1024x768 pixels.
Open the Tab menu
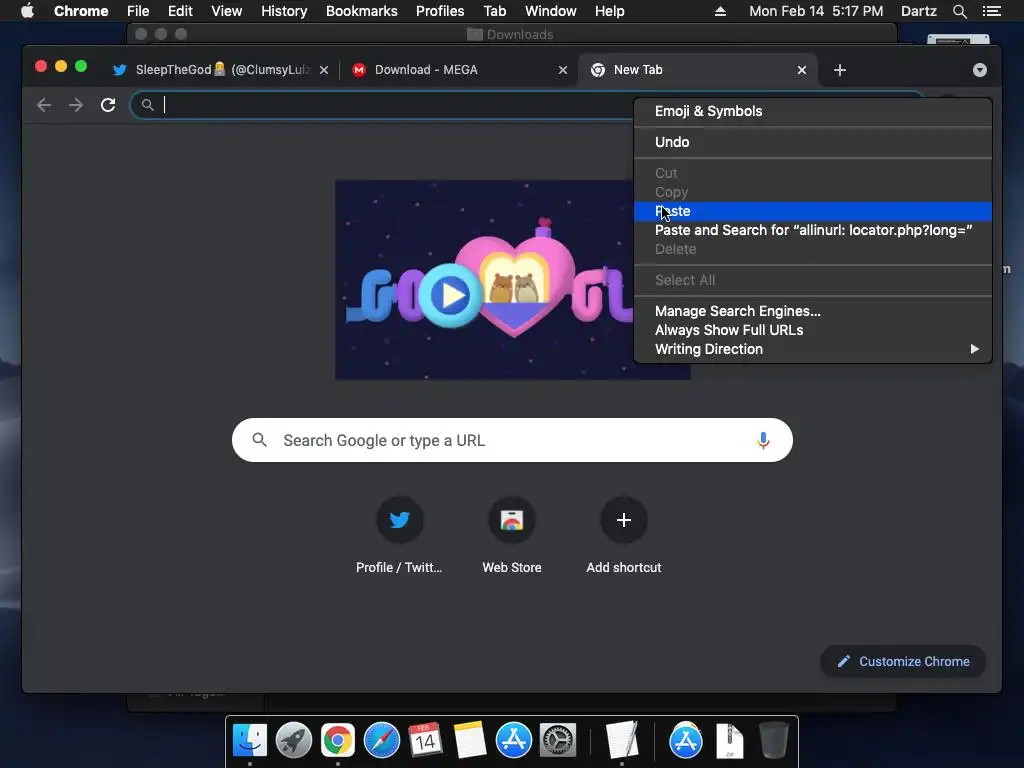pyautogui.click(x=494, y=11)
